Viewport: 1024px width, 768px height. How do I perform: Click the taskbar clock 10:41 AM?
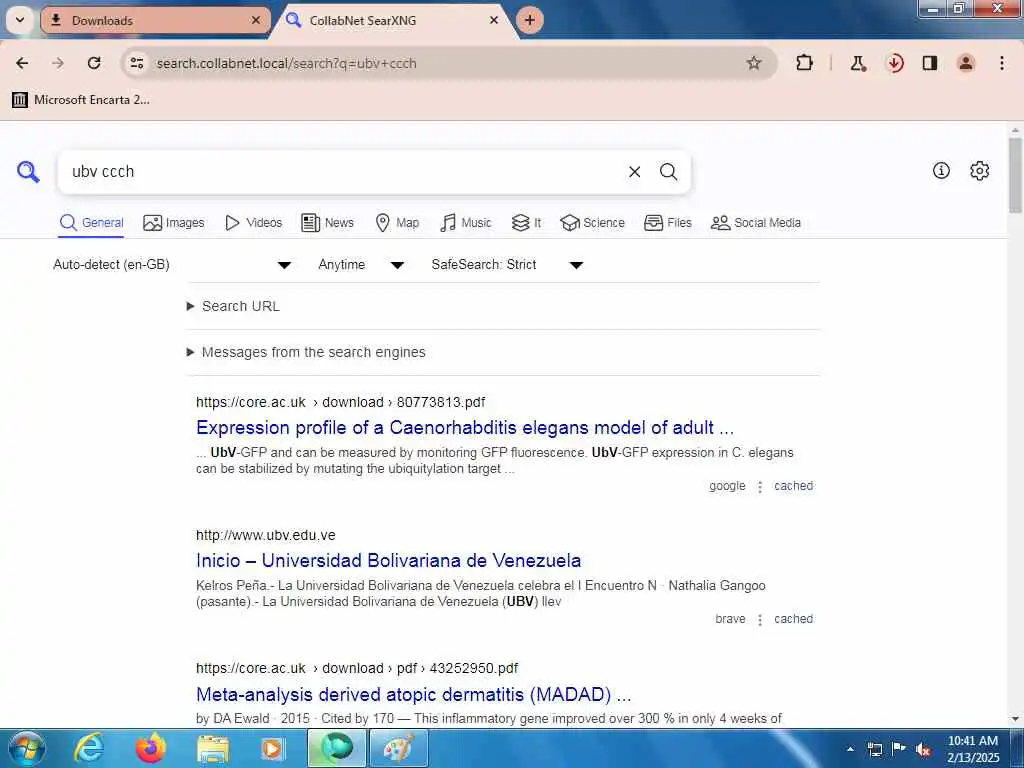coord(973,741)
